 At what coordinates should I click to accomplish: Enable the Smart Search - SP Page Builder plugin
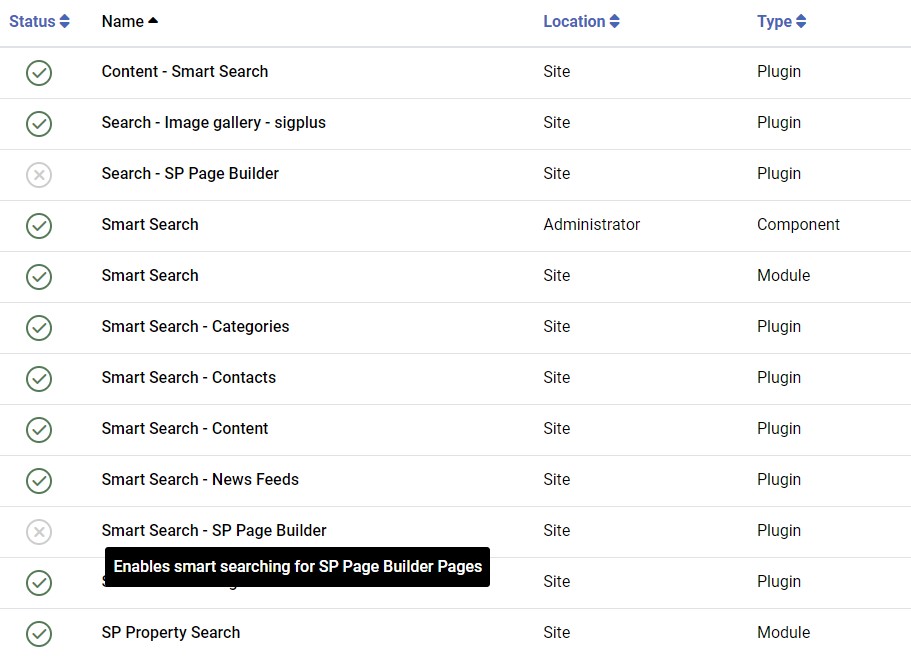pyautogui.click(x=39, y=531)
